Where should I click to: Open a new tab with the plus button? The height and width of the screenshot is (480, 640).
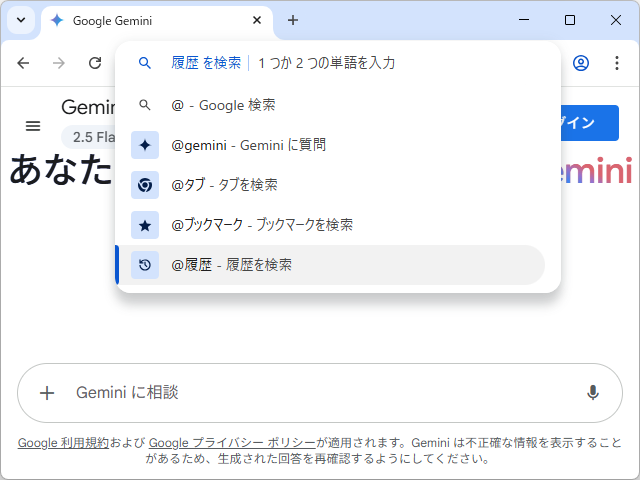[x=293, y=20]
